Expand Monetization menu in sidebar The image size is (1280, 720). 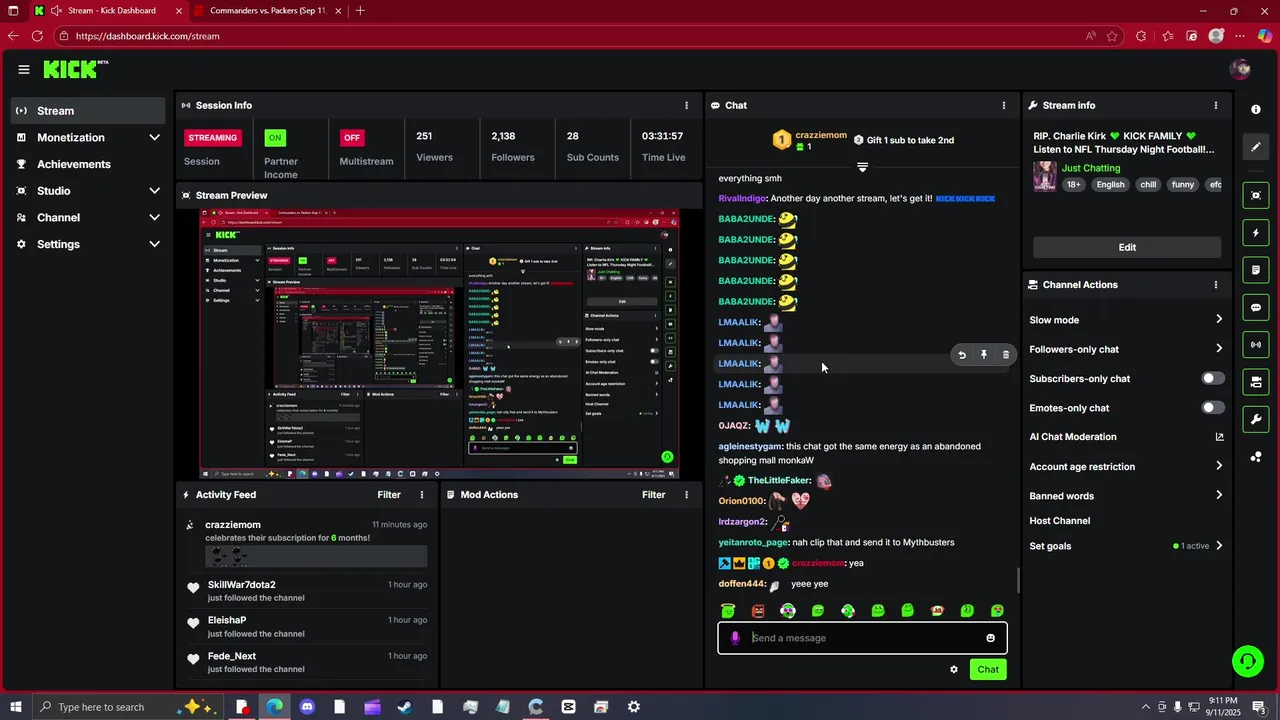(x=154, y=137)
